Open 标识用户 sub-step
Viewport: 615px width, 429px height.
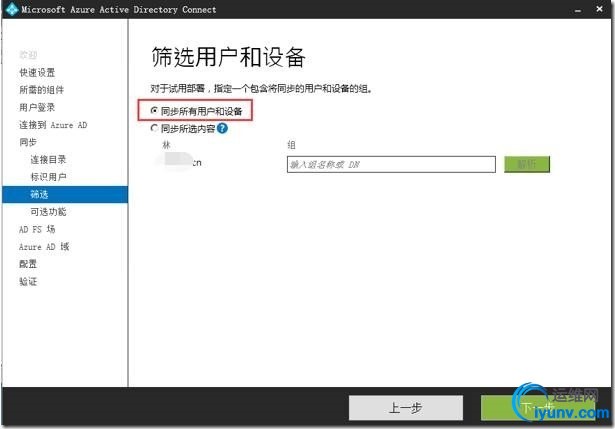pos(48,177)
